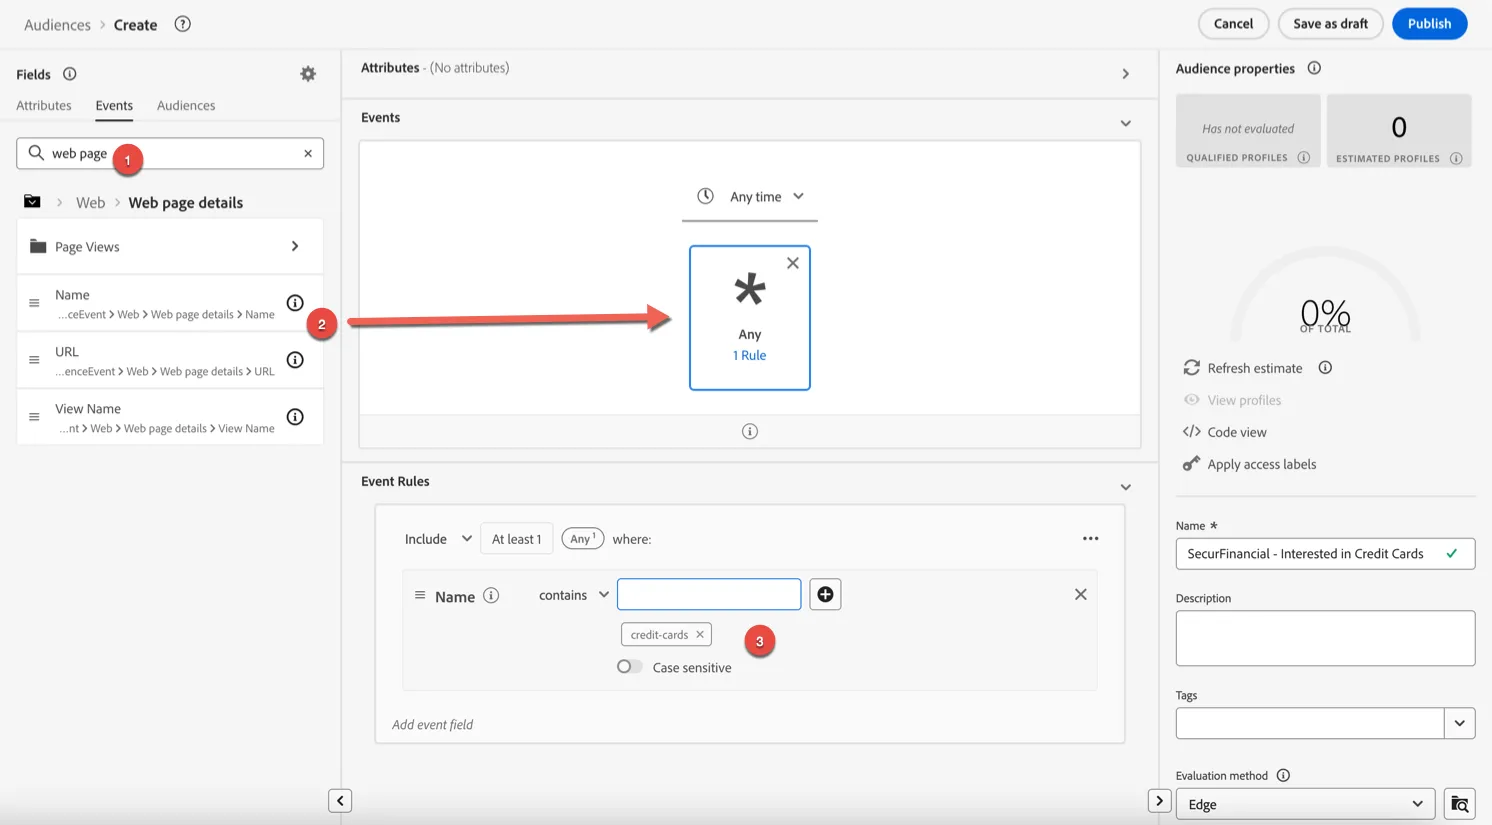Show info for the Name rule field
This screenshot has width=1492, height=825.
[491, 595]
